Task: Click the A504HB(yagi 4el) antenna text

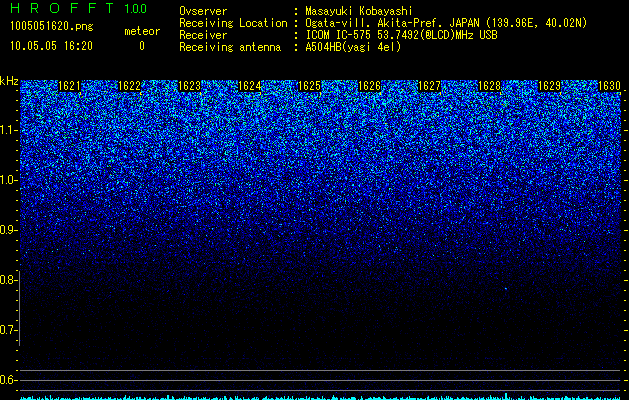Action: pos(353,47)
